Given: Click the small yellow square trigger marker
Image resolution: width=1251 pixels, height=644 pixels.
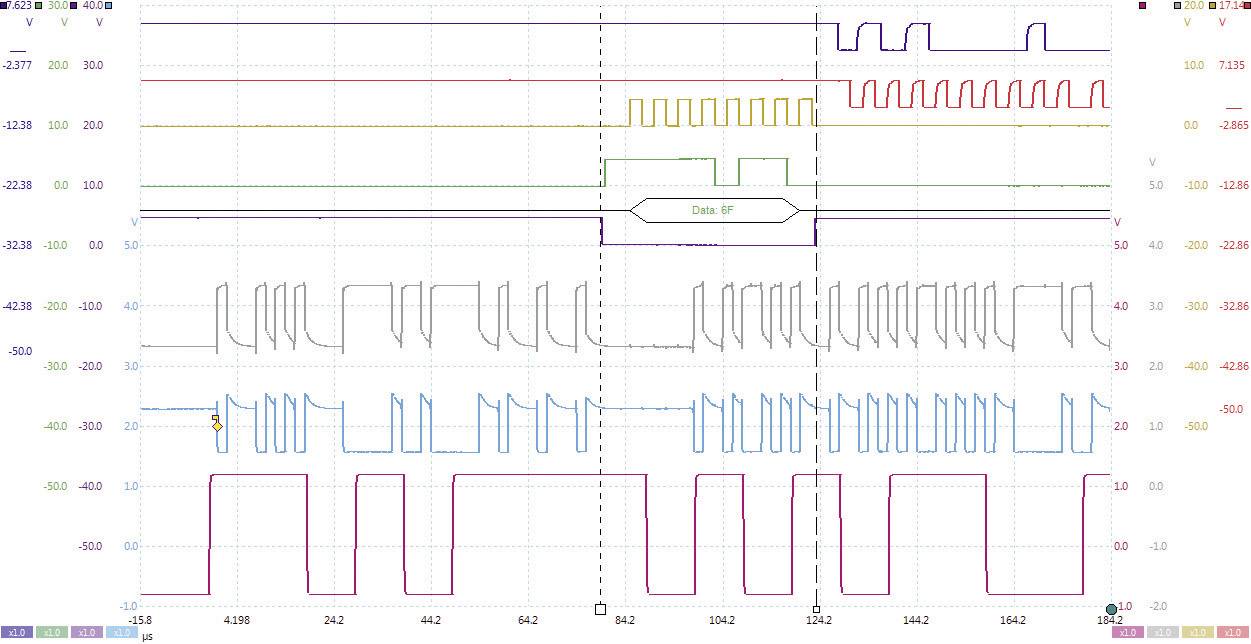Looking at the screenshot, I should pyautogui.click(x=214, y=418).
